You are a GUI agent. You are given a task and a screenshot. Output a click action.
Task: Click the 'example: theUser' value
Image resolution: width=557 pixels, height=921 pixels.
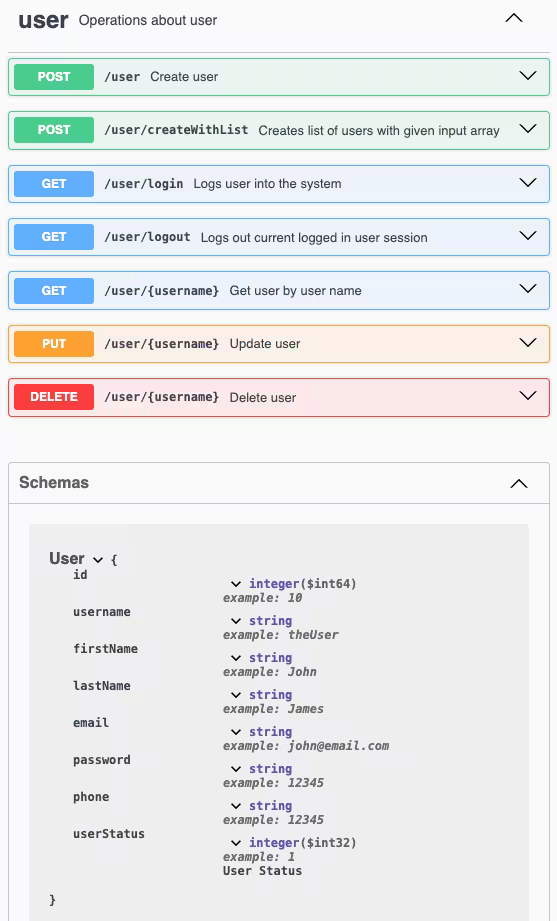281,635
